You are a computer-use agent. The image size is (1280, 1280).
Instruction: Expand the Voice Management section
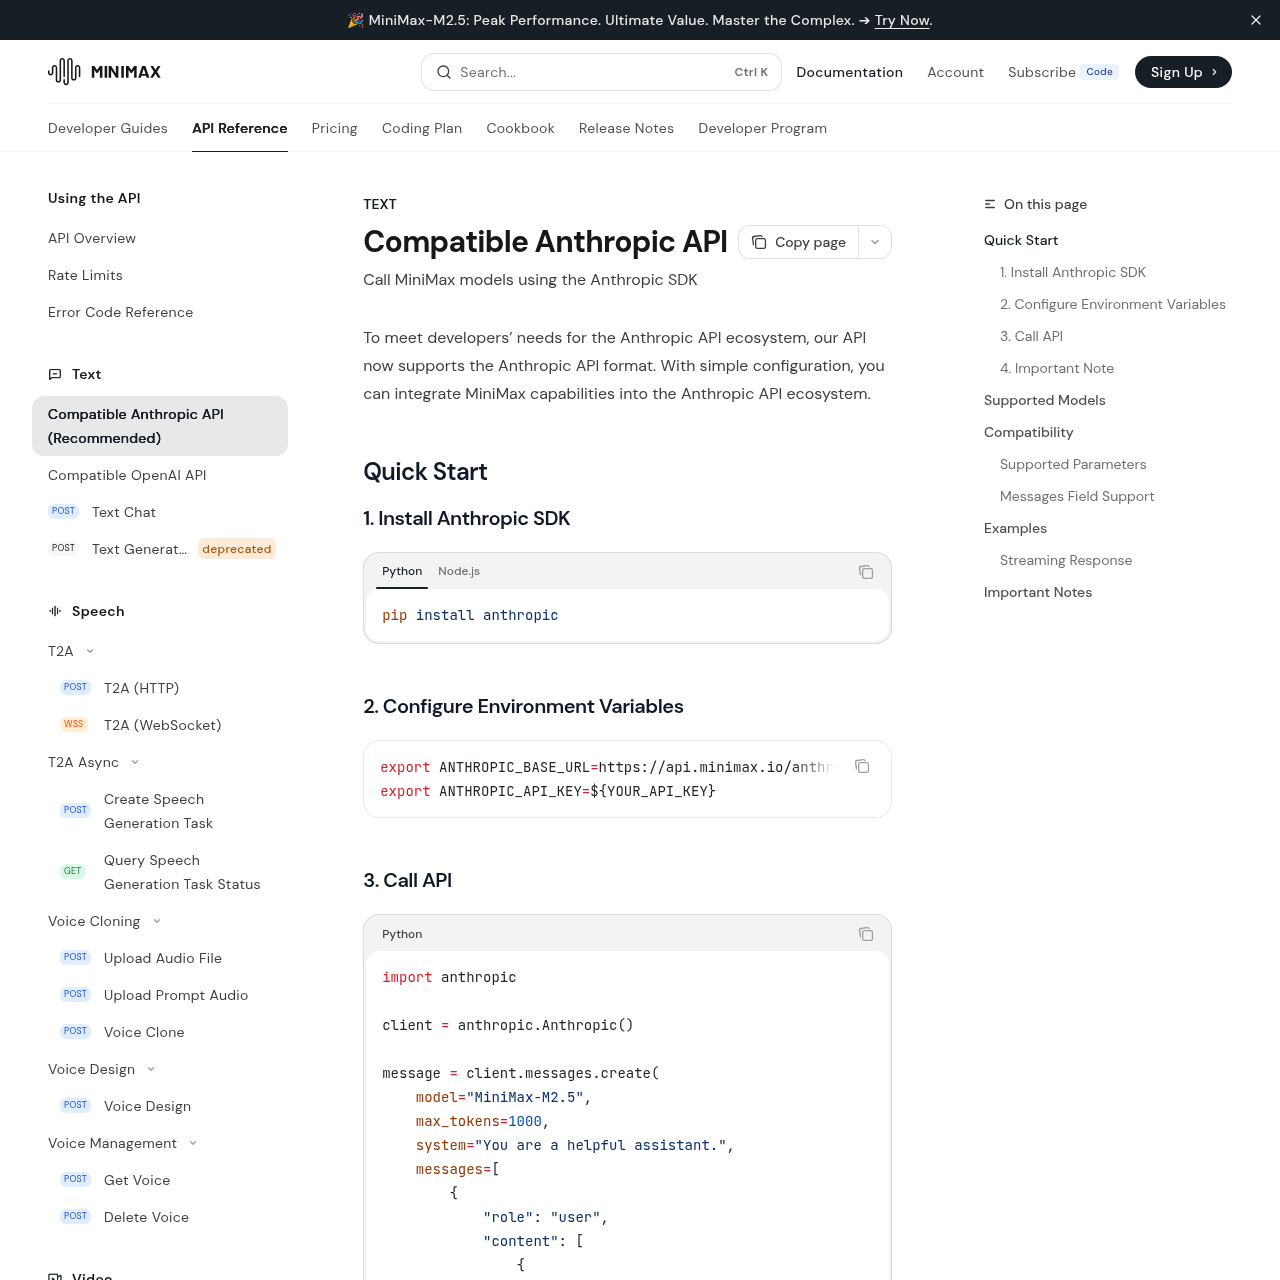(x=192, y=1143)
